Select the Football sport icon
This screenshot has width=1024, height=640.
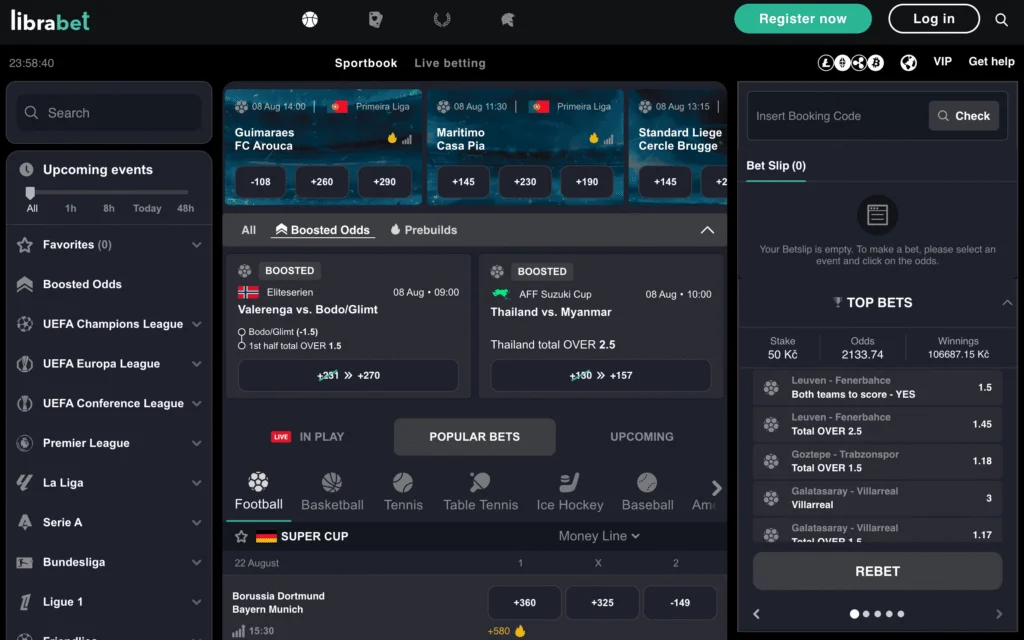[x=259, y=482]
